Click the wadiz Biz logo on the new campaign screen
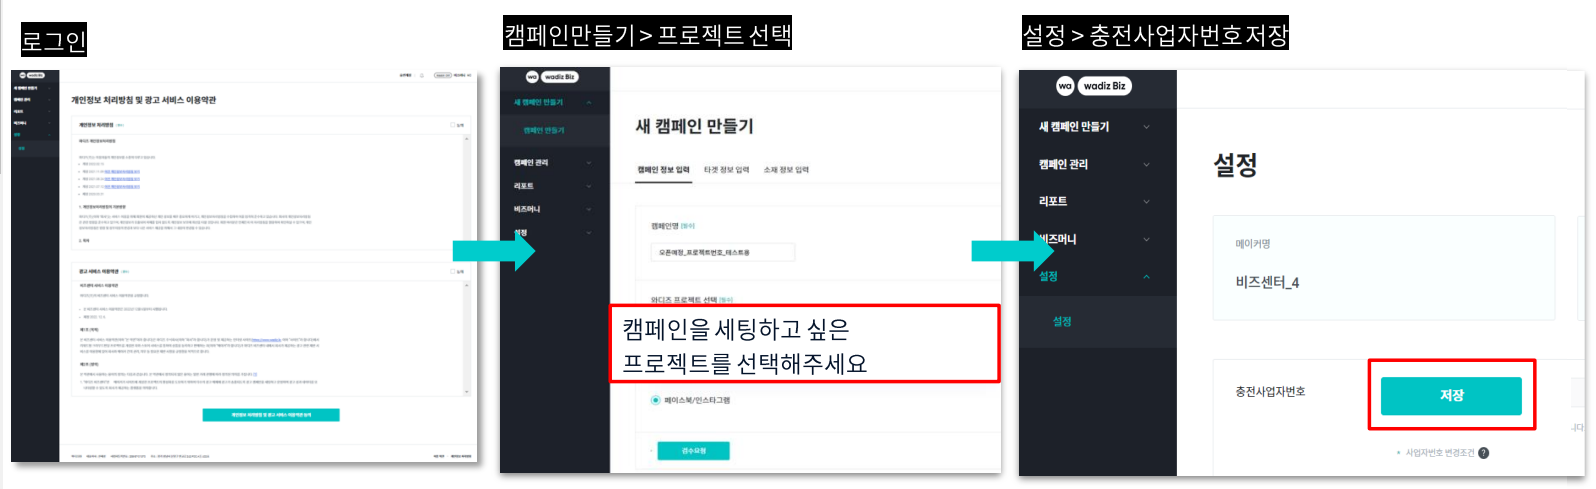Screen dimensions: 1596x489 click(552, 77)
